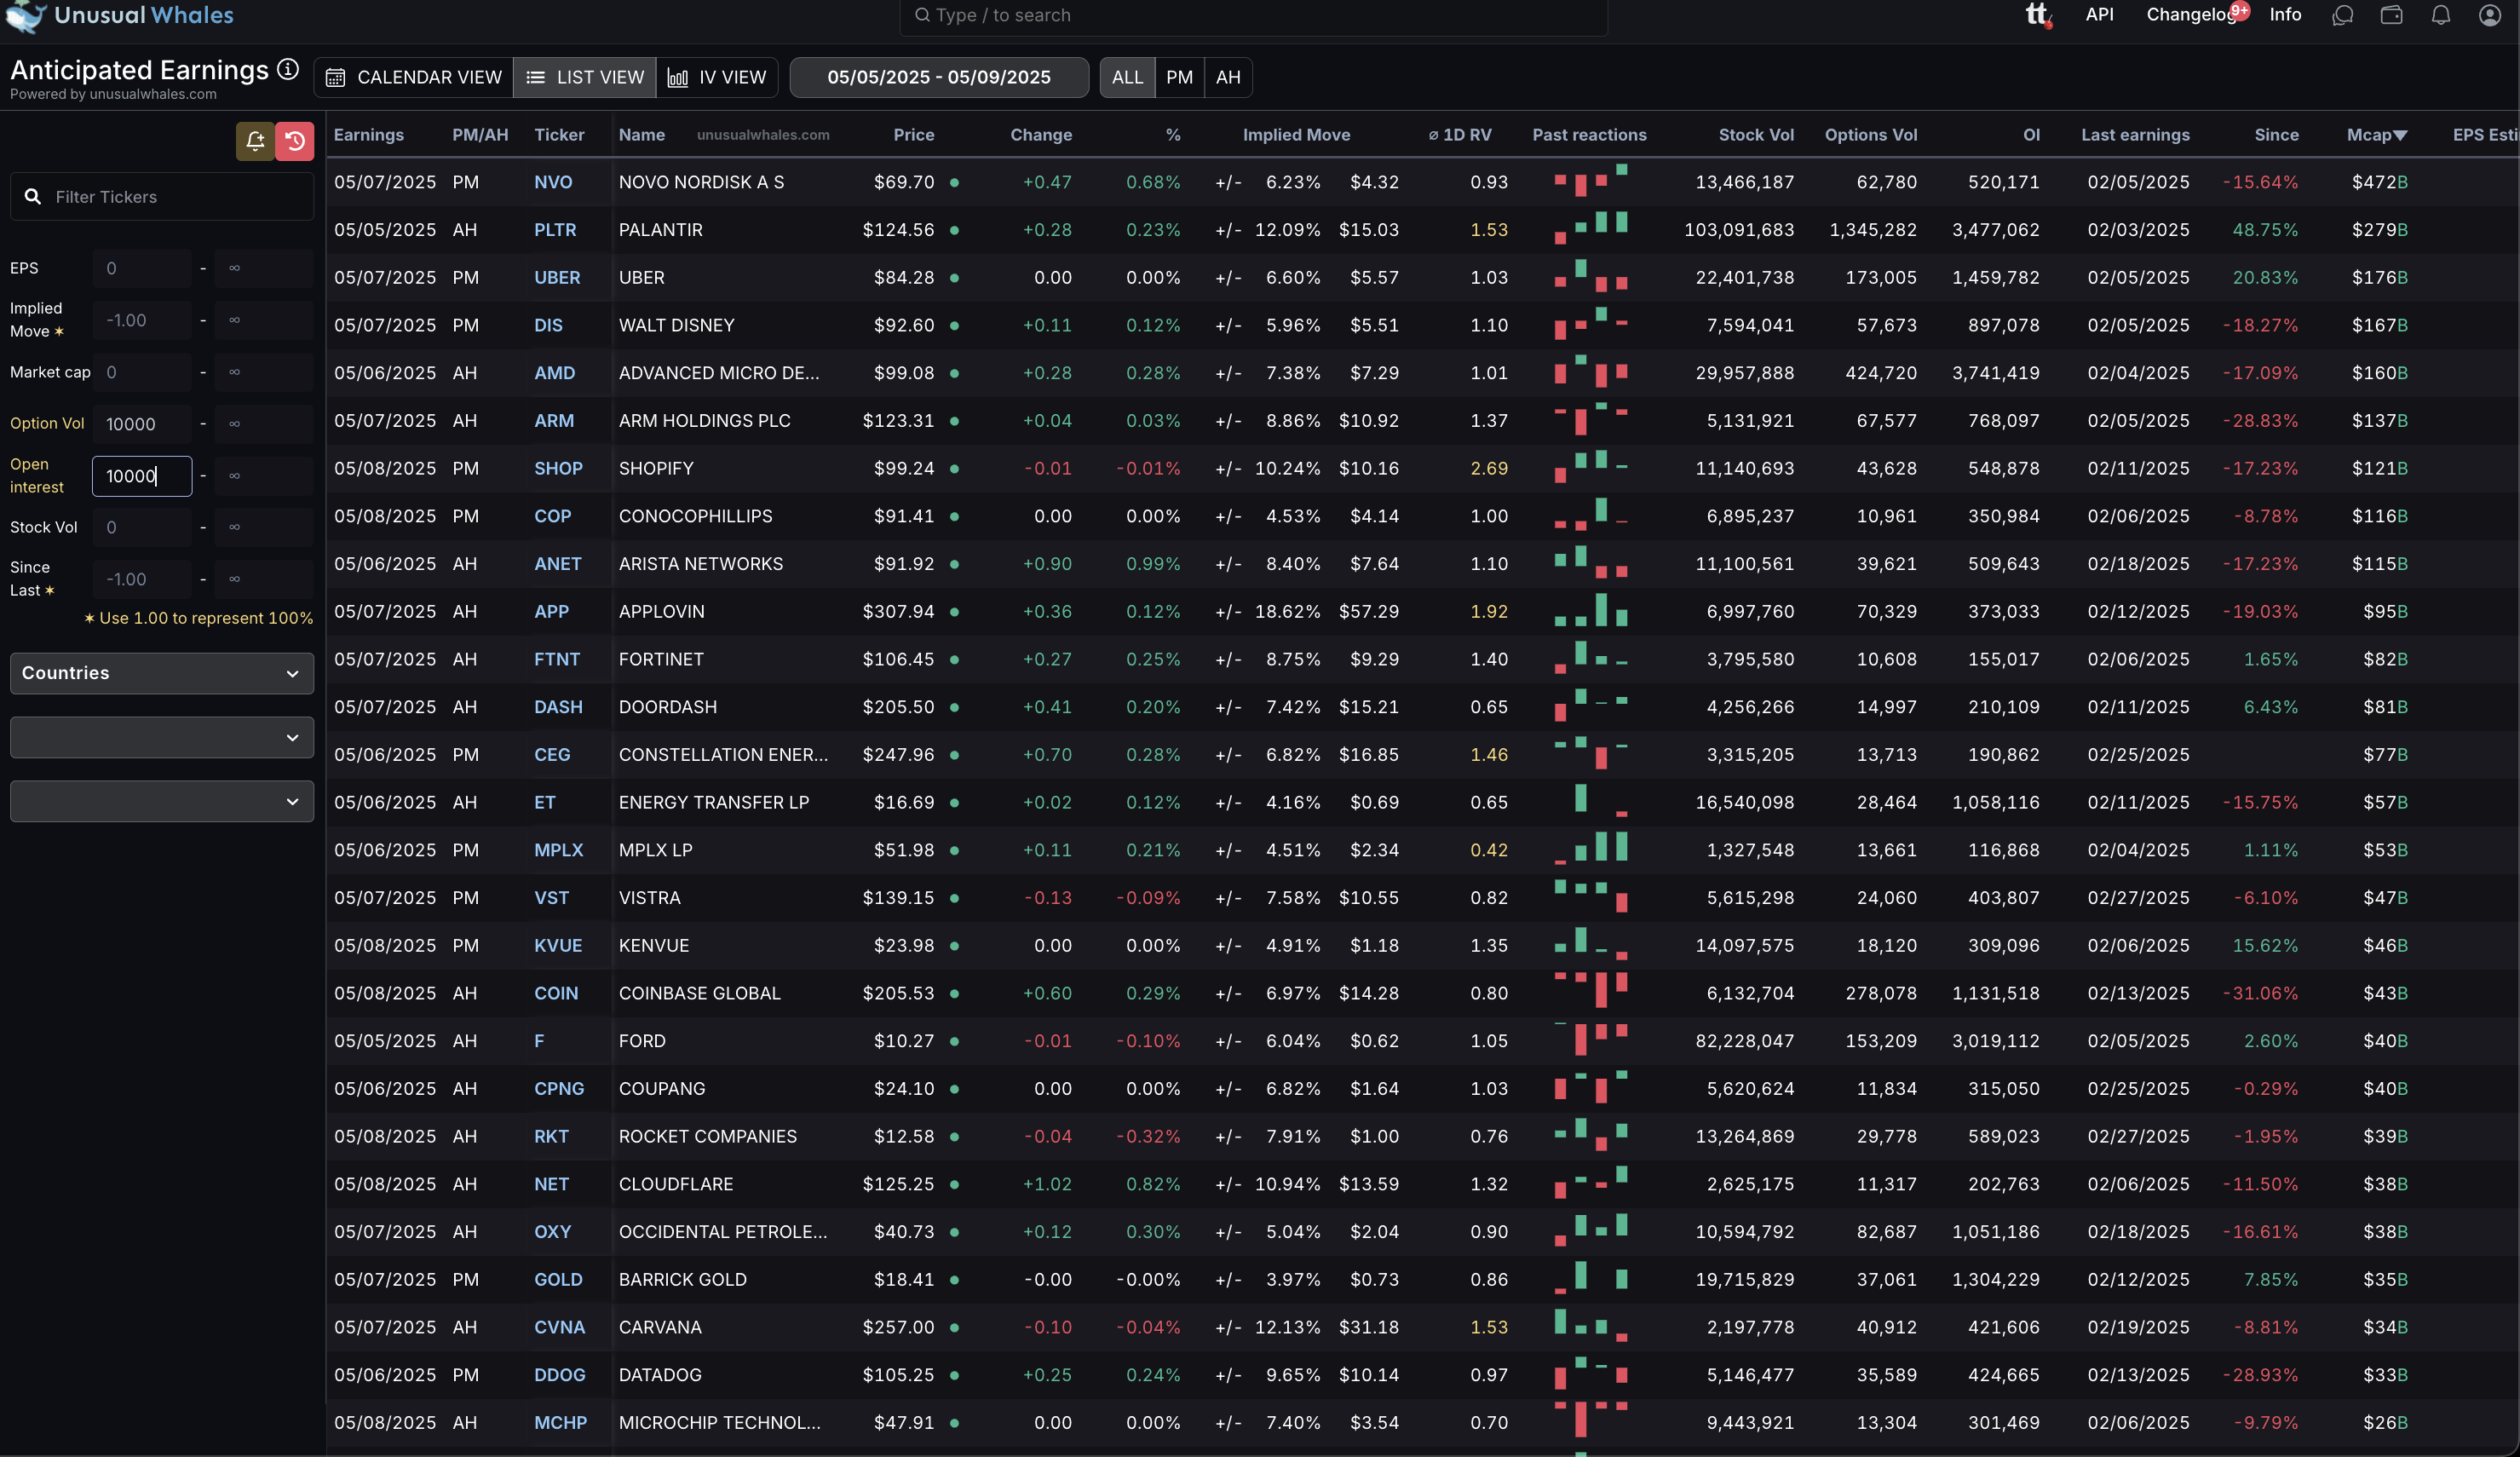
Task: Open the NVO ticker link
Action: 553,182
